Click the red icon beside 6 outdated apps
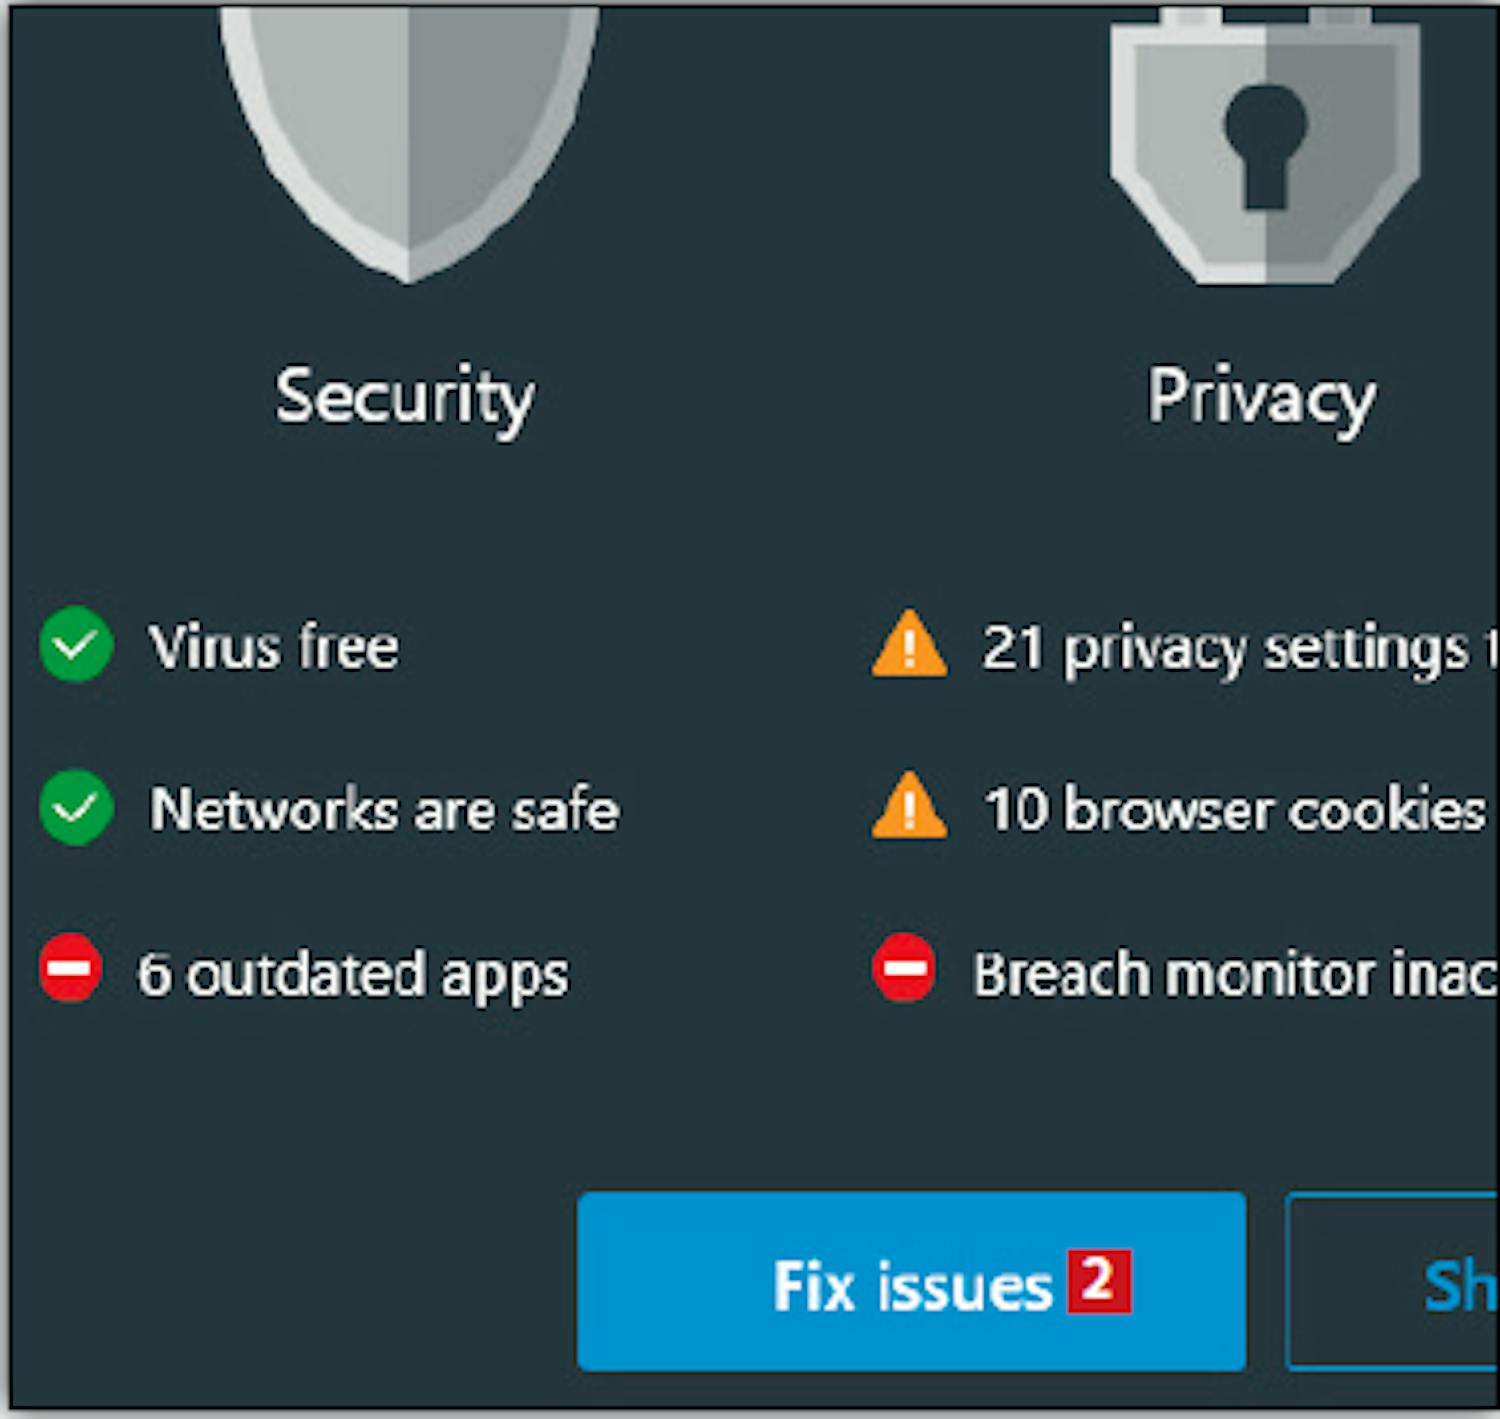Screen dimensions: 1500x1419 click(x=70, y=969)
